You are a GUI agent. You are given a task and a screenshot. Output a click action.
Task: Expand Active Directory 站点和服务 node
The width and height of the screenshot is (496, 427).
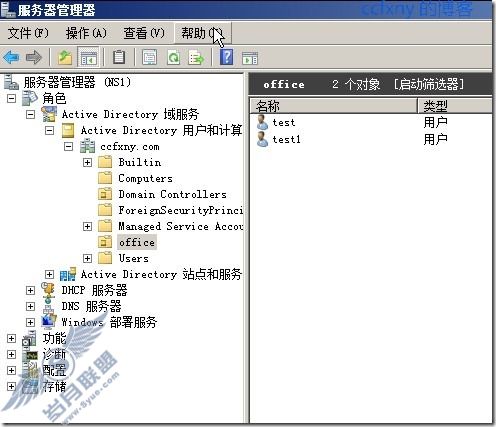(49, 274)
